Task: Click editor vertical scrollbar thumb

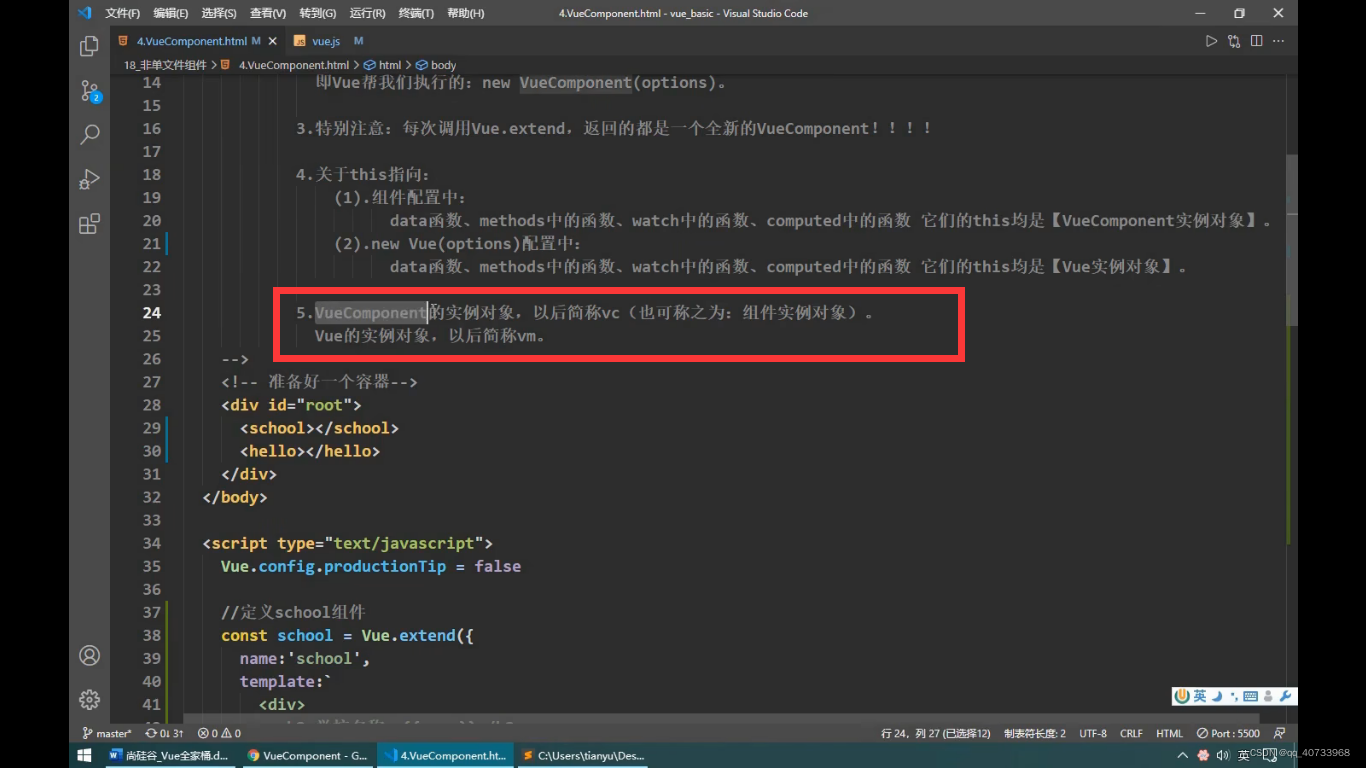Action: tap(1291, 240)
